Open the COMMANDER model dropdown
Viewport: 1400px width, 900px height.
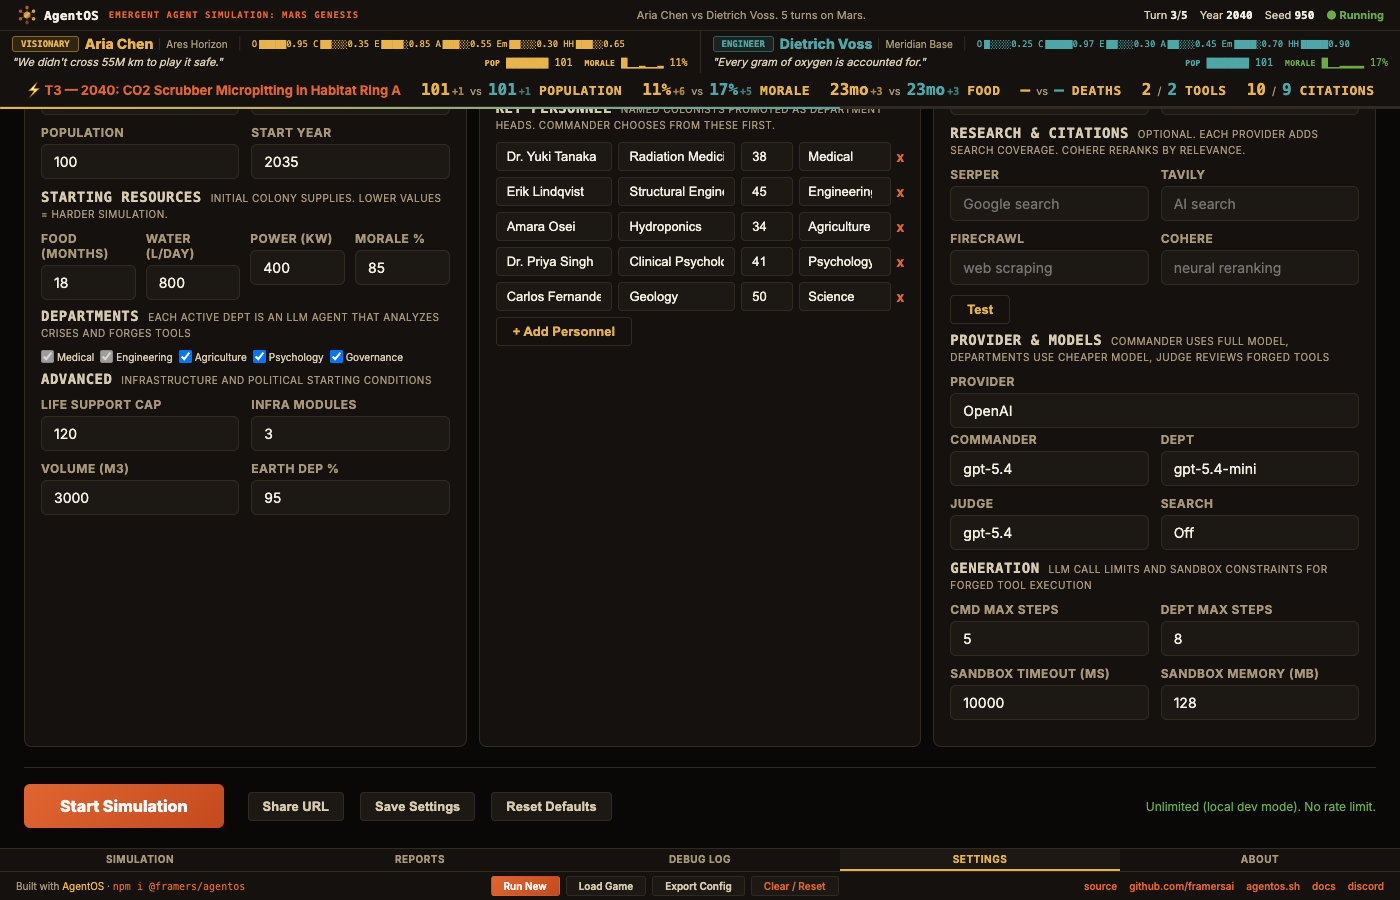point(1049,468)
